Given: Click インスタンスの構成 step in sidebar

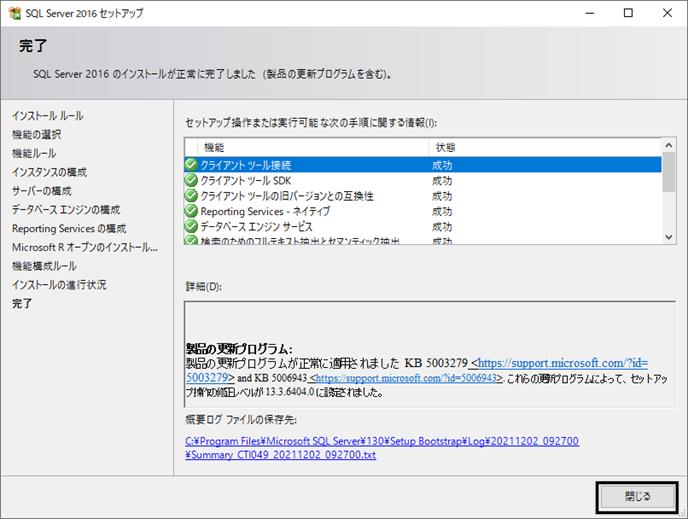Looking at the screenshot, I should (x=49, y=172).
